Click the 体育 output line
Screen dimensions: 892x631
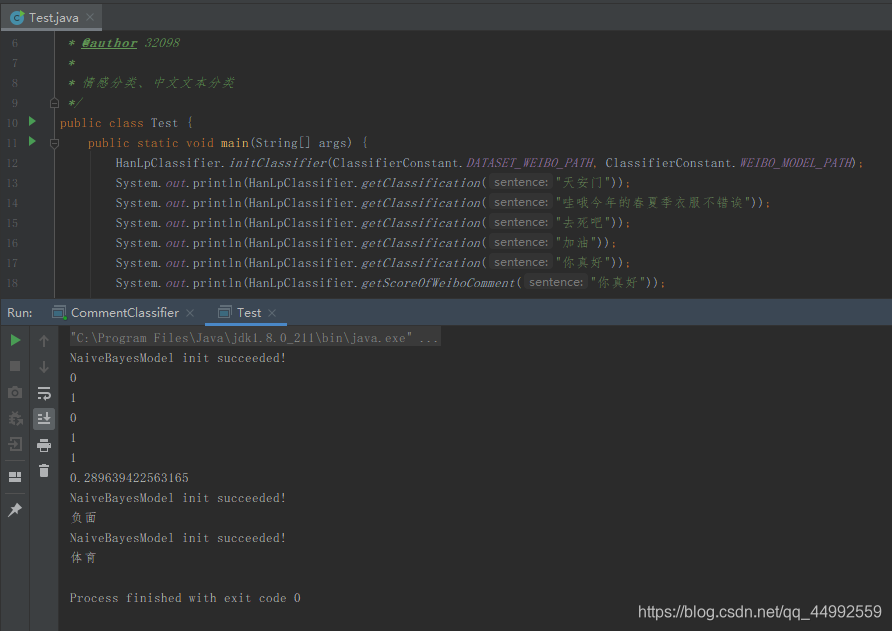click(x=84, y=558)
